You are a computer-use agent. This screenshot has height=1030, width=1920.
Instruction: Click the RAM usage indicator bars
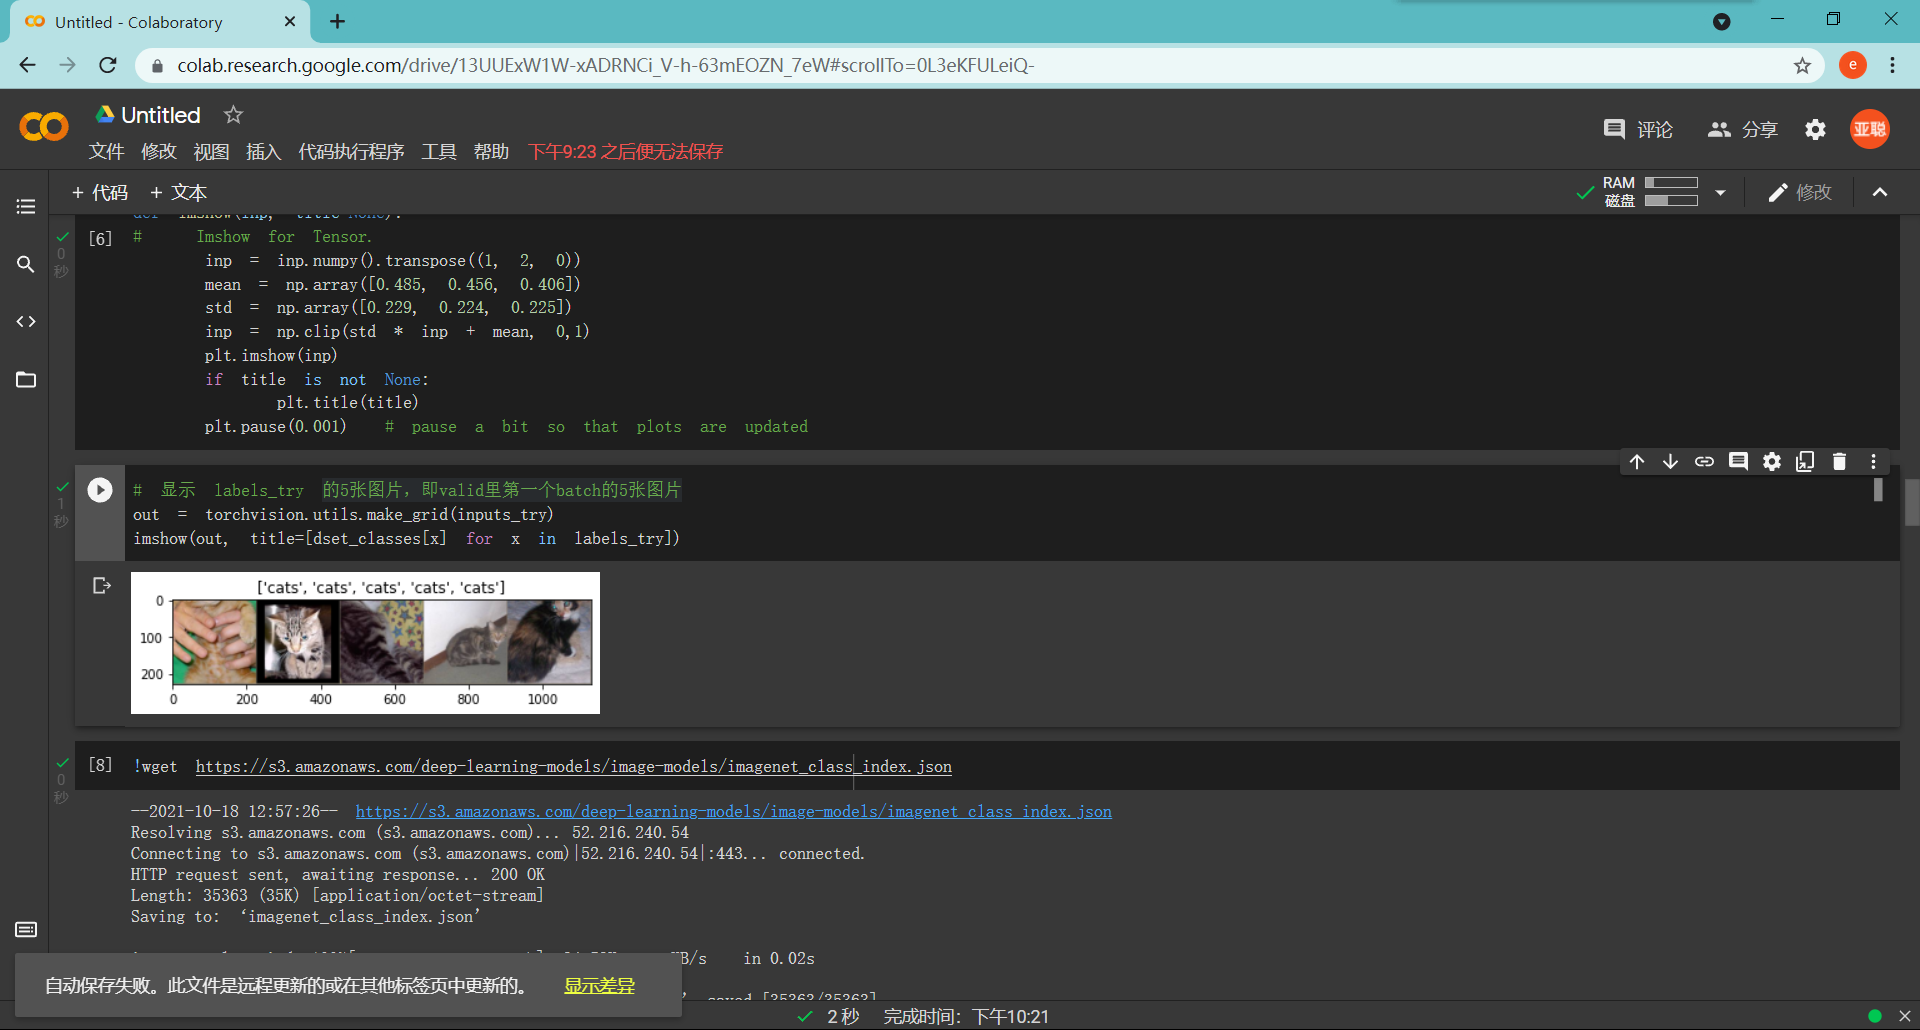click(x=1671, y=191)
